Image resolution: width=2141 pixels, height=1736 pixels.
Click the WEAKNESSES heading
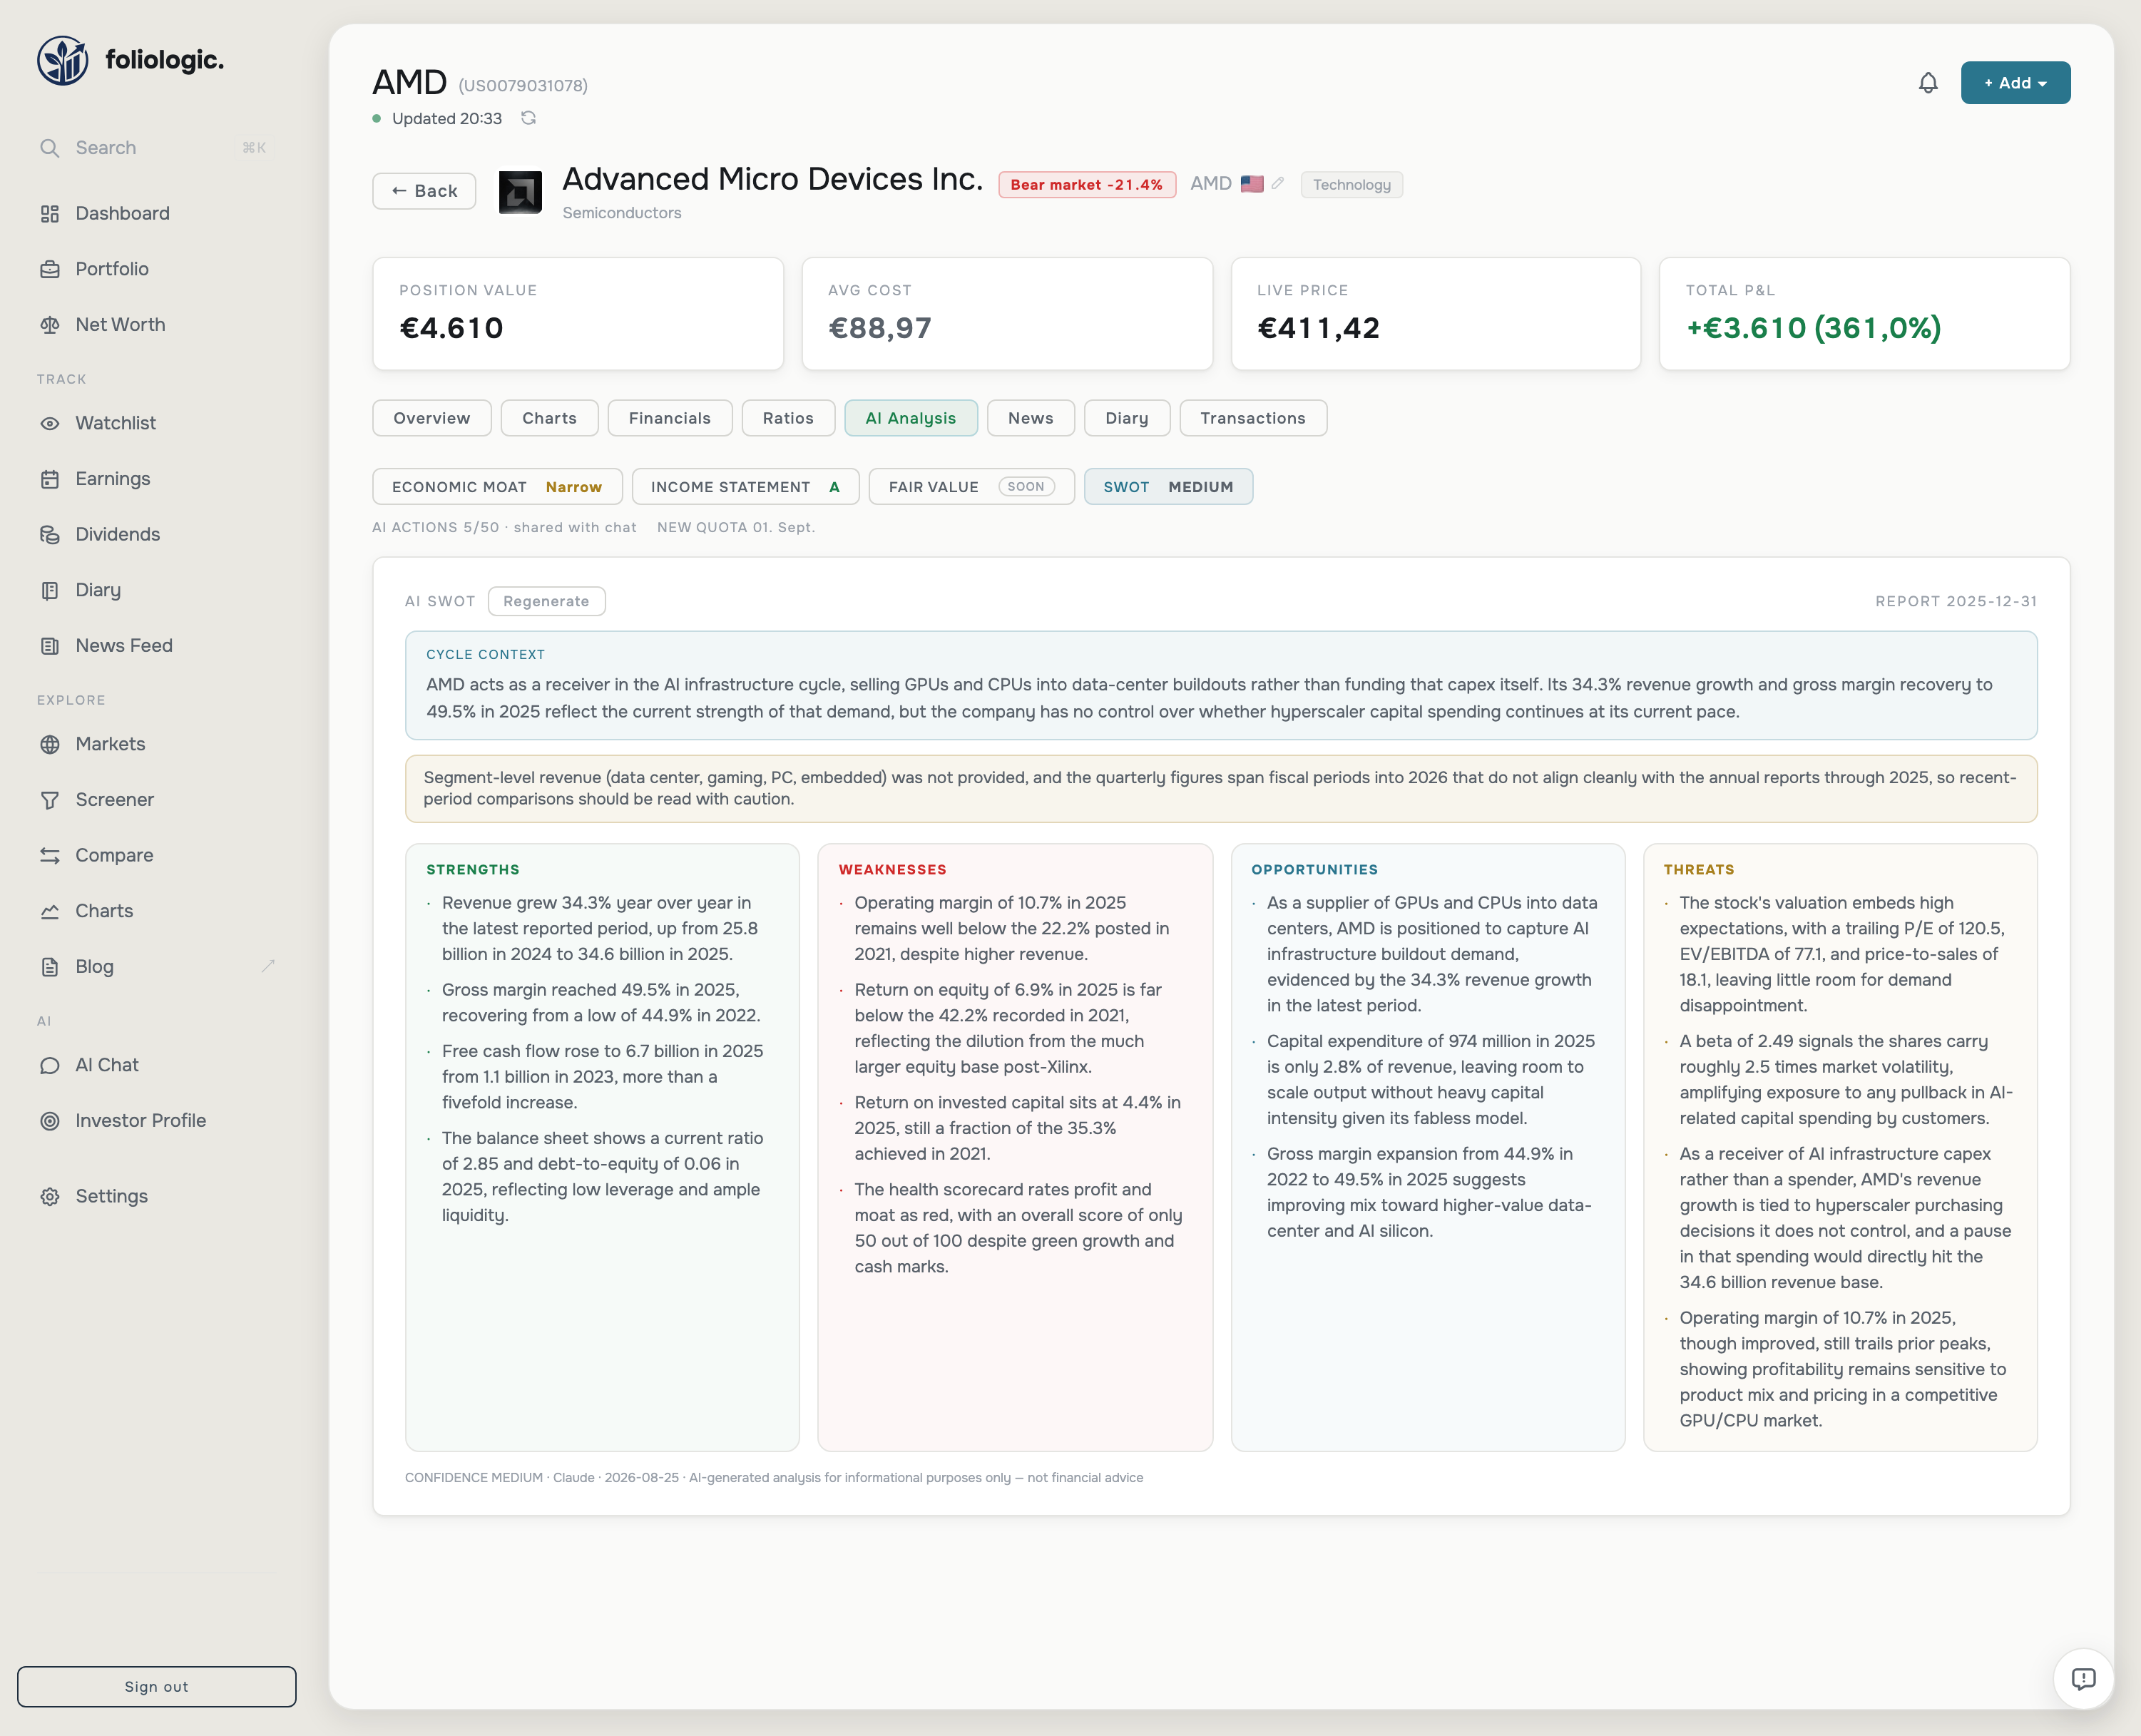892,870
